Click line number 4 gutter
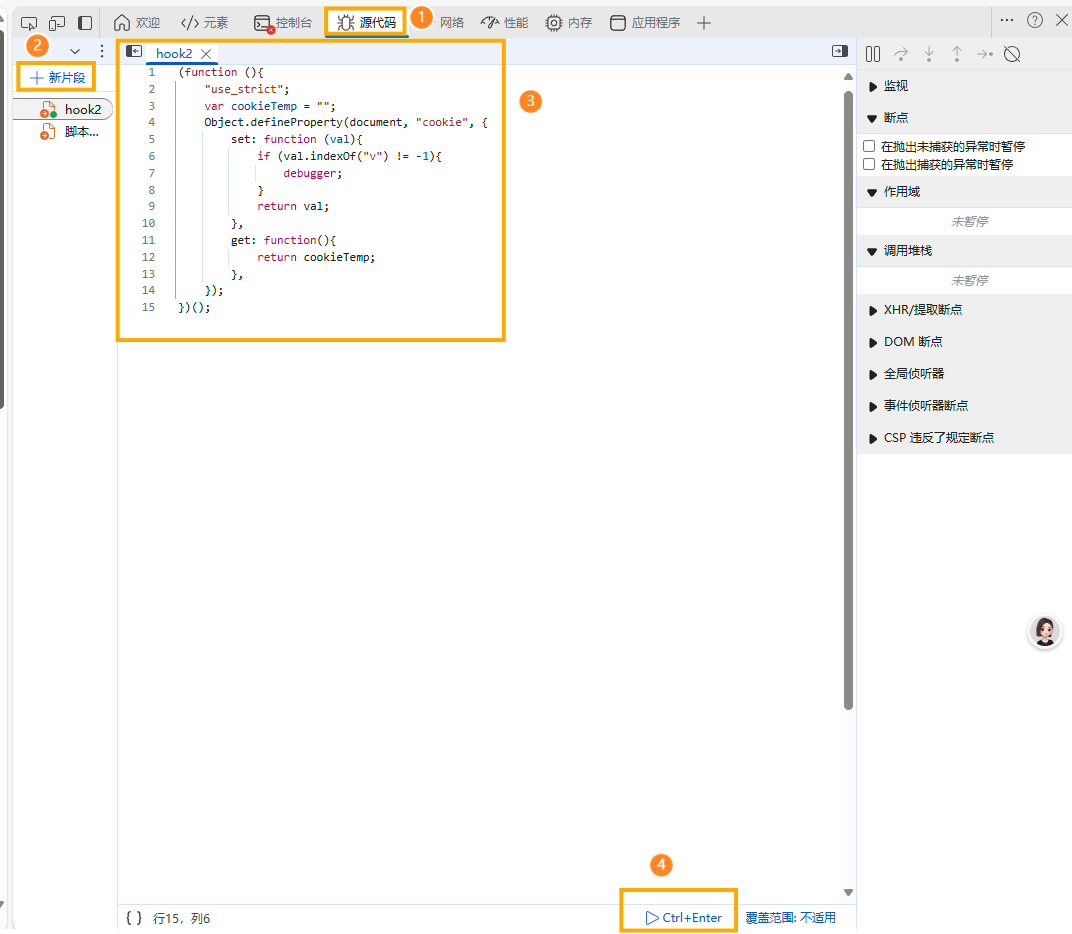Screen dimensions: 1072x934 click(151, 122)
